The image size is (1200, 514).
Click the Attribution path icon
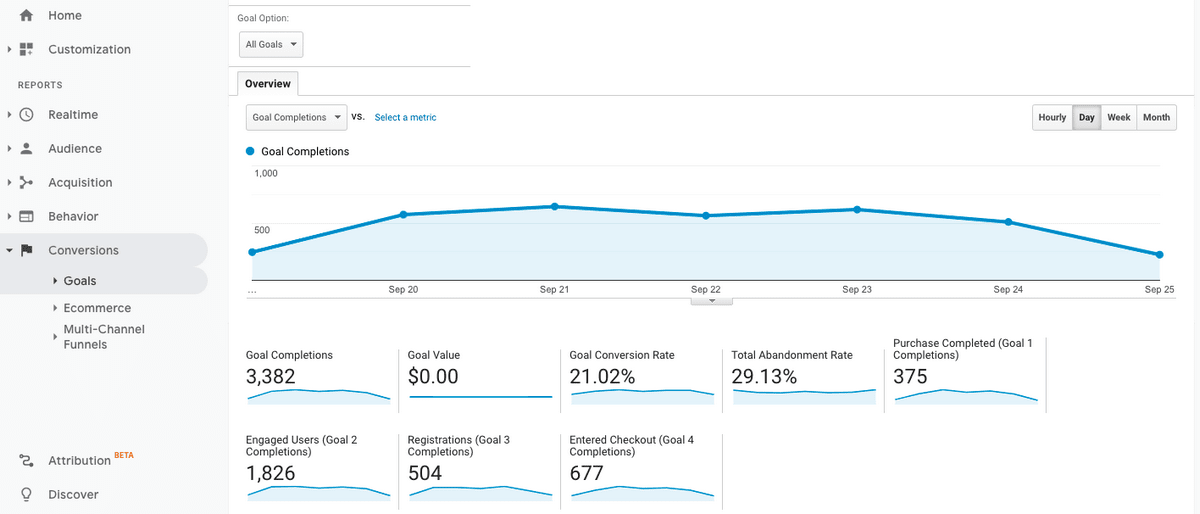[x=26, y=460]
